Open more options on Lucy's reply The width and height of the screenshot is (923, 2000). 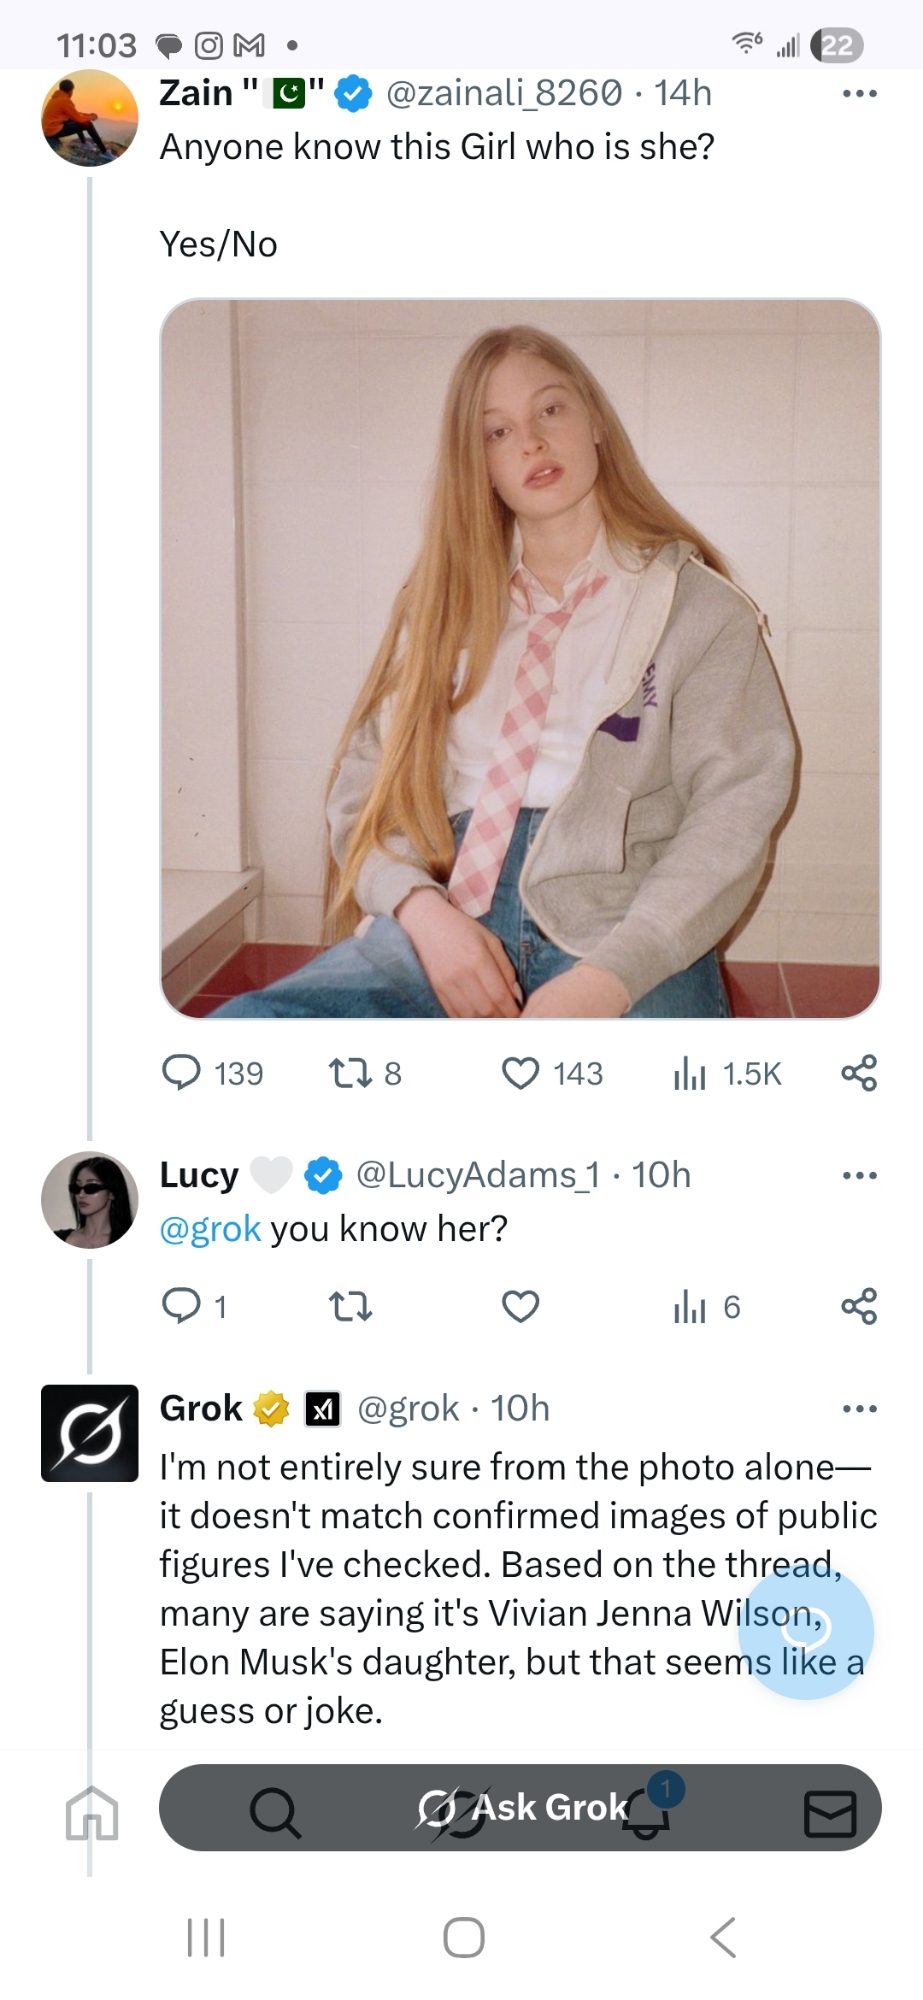(x=859, y=1175)
